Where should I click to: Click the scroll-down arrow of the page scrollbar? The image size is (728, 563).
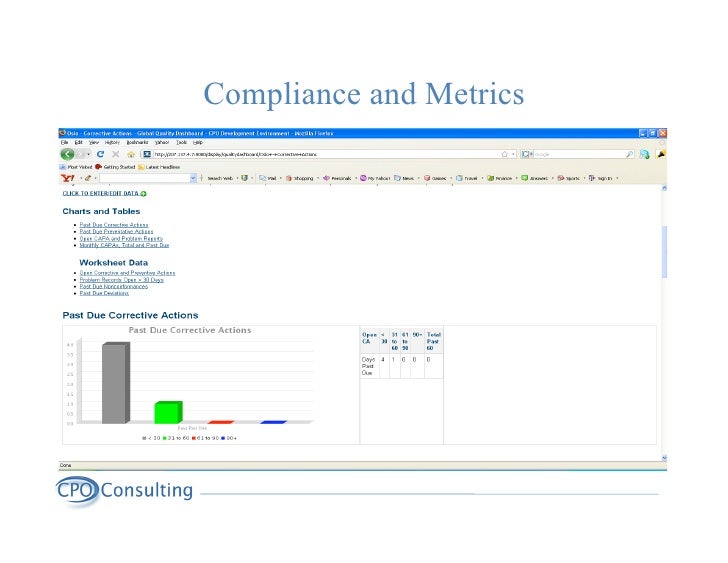tap(664, 458)
